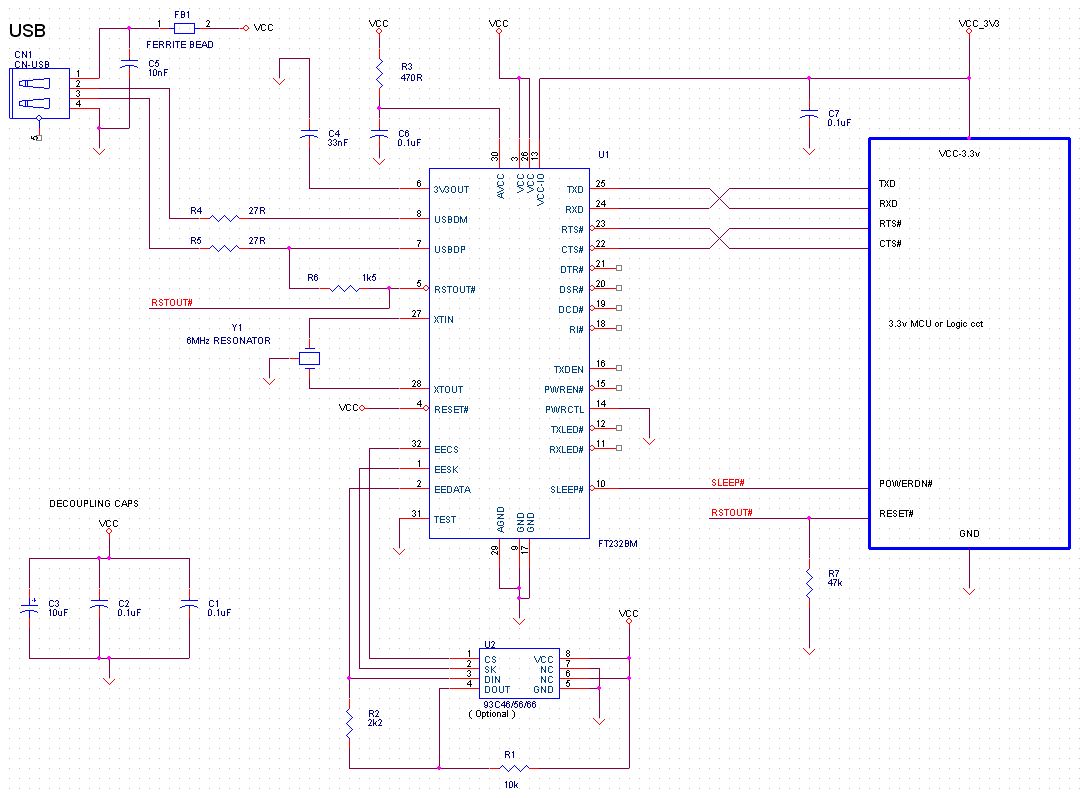Image resolution: width=1087 pixels, height=798 pixels.
Task: Click the 3V3OUT pin label
Action: tap(451, 189)
